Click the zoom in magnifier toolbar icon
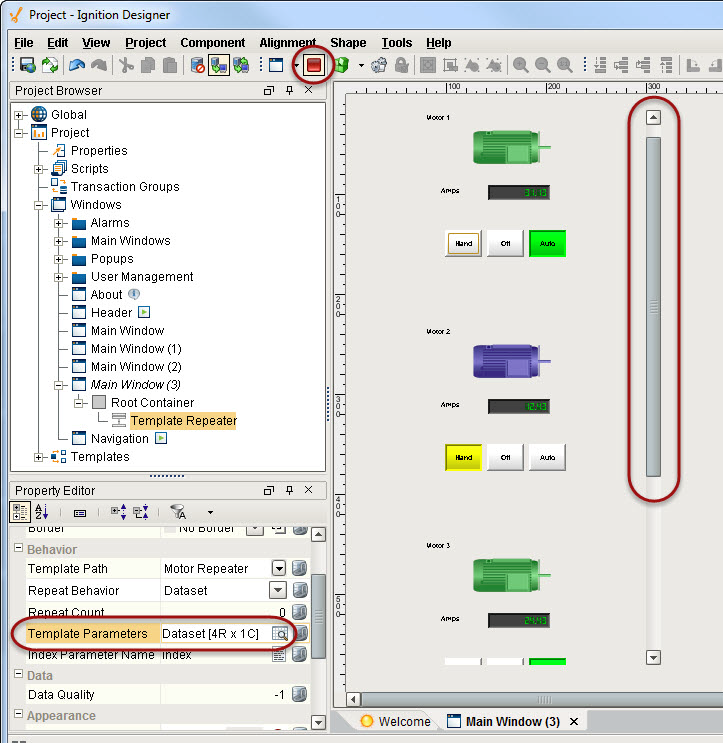 521,65
